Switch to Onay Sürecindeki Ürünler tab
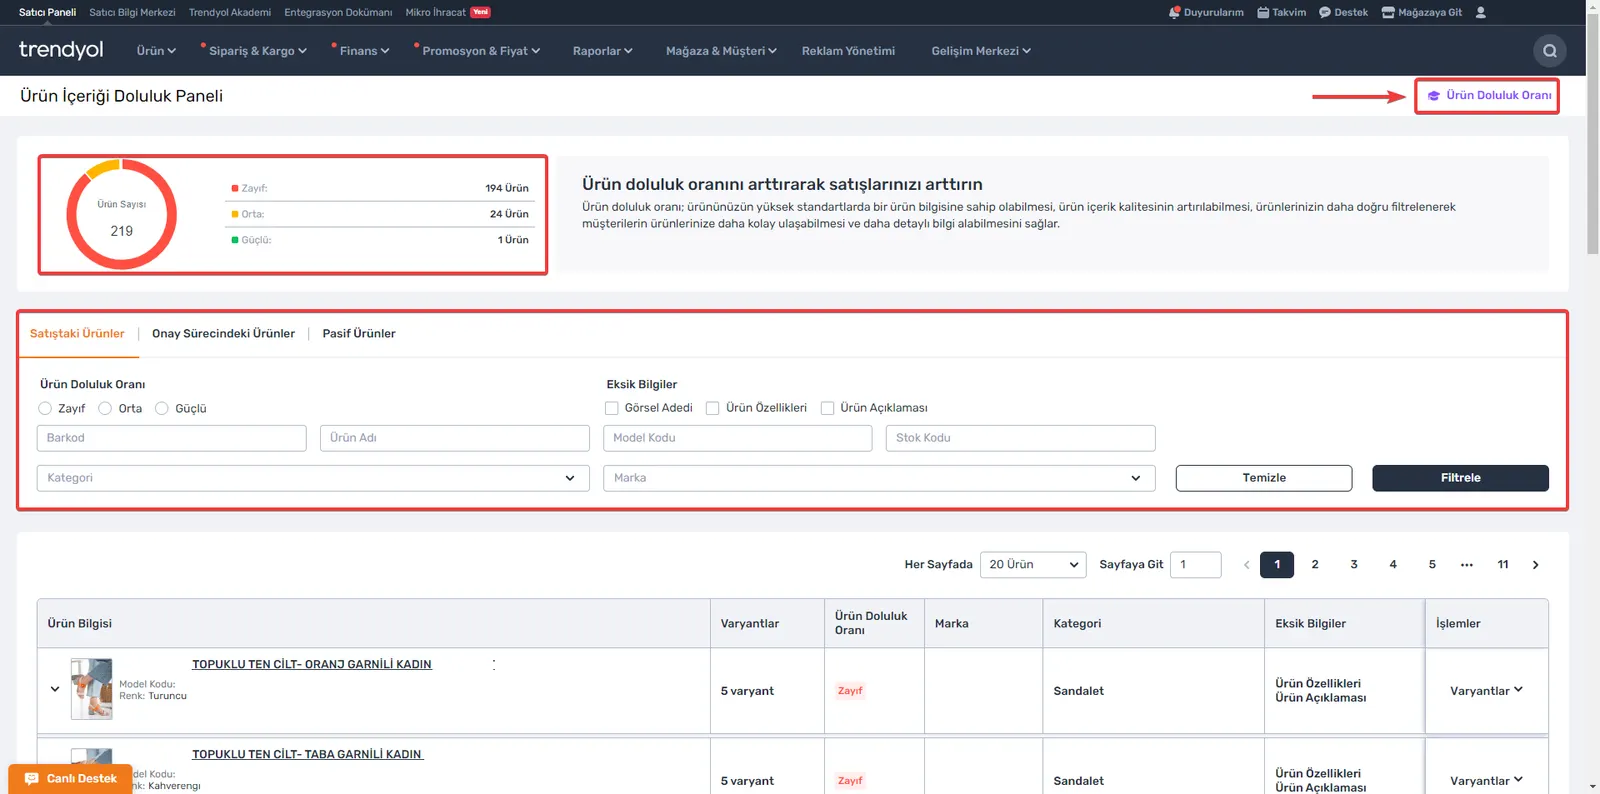 coord(223,334)
